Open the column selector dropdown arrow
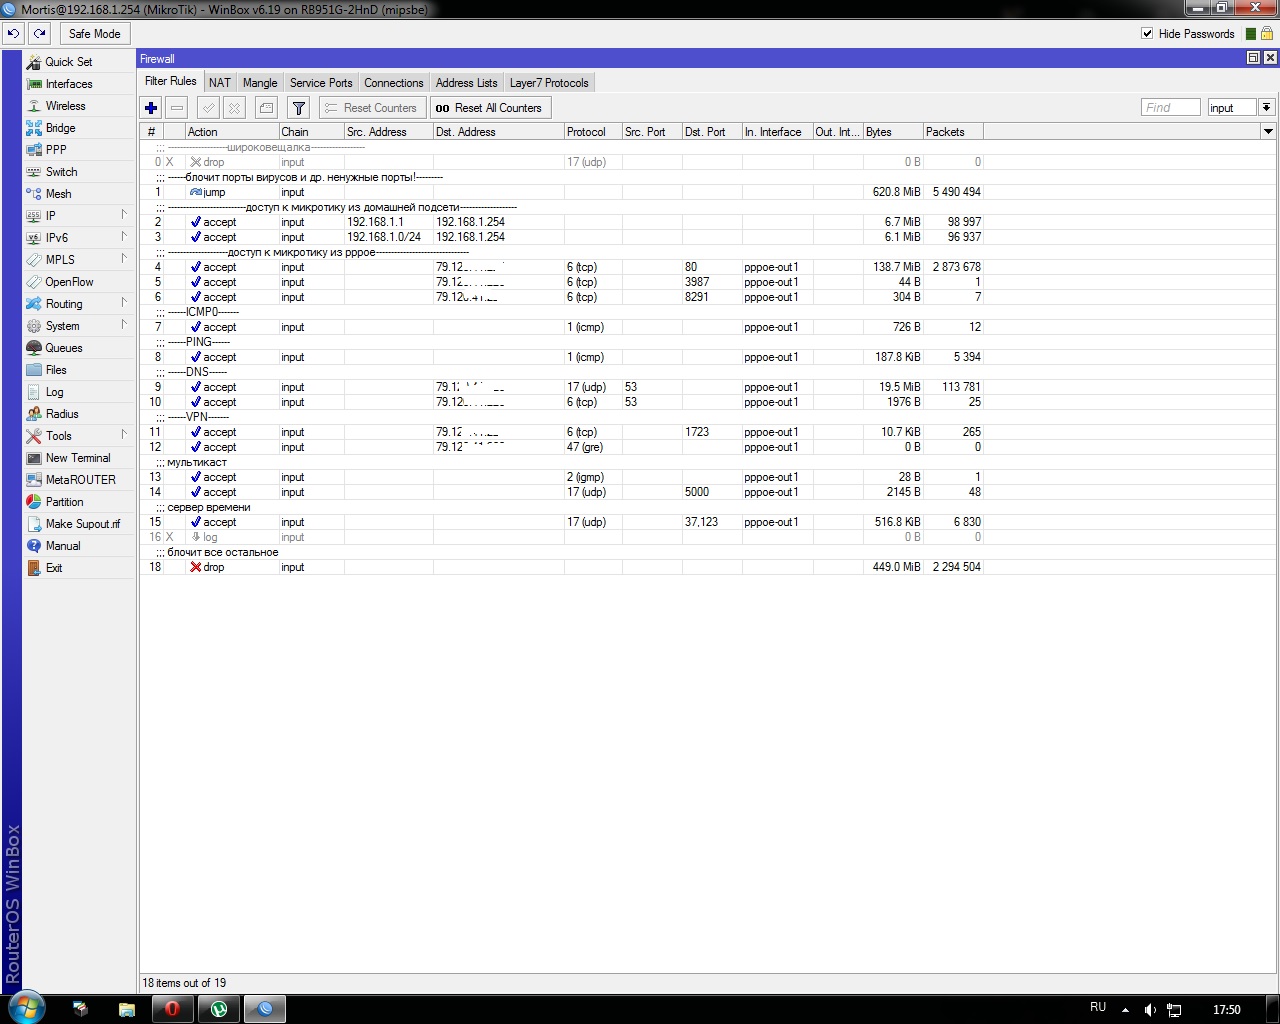1280x1024 pixels. [x=1268, y=131]
